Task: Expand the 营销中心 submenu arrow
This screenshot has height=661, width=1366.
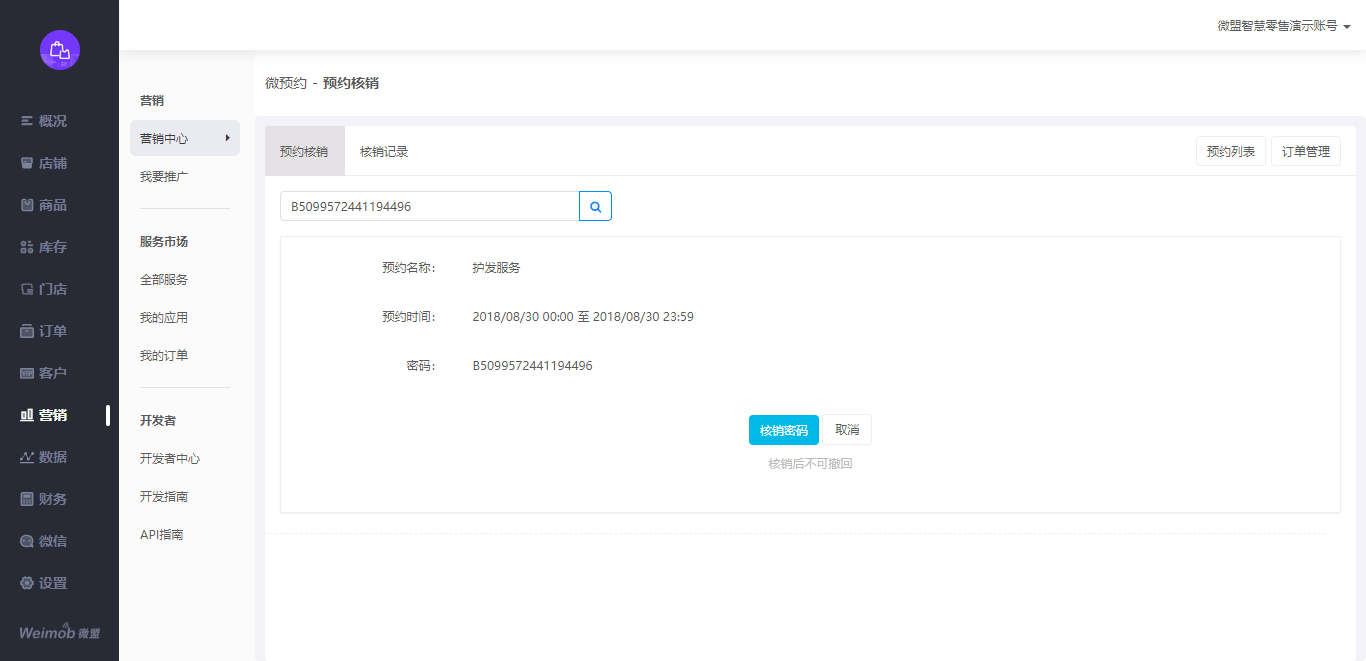Action: click(228, 138)
